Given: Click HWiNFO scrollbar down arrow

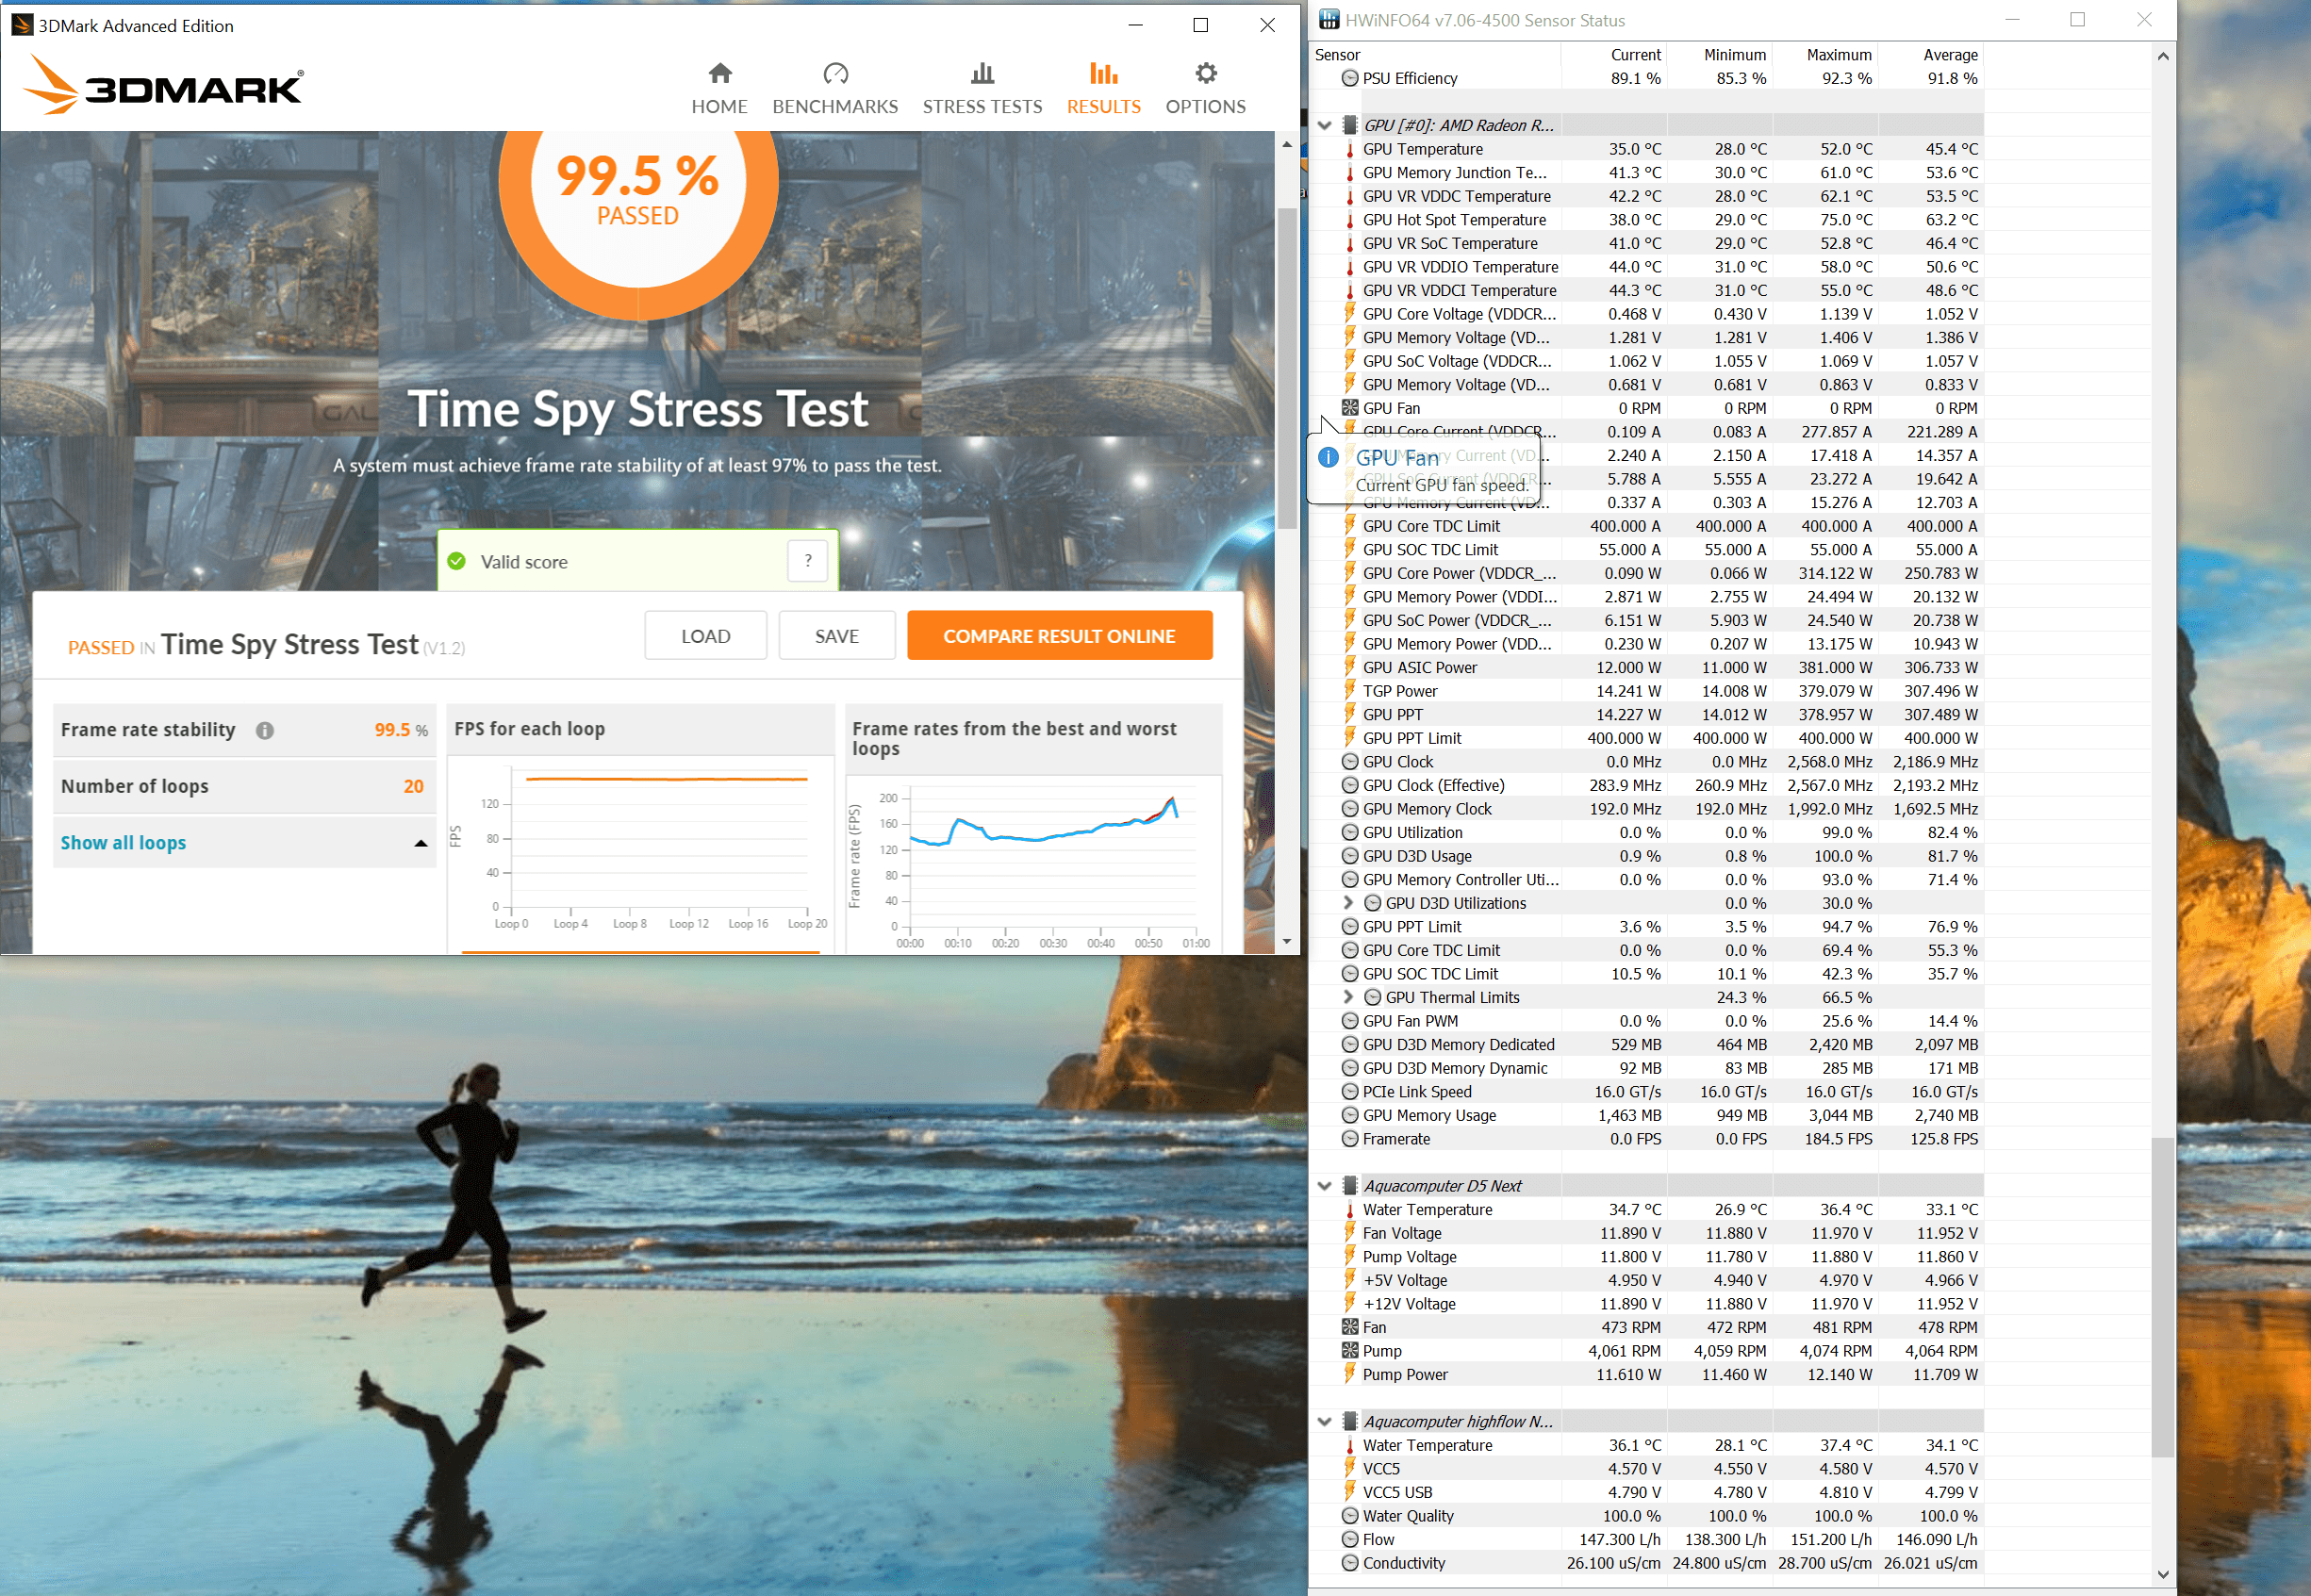Looking at the screenshot, I should tap(2162, 1574).
